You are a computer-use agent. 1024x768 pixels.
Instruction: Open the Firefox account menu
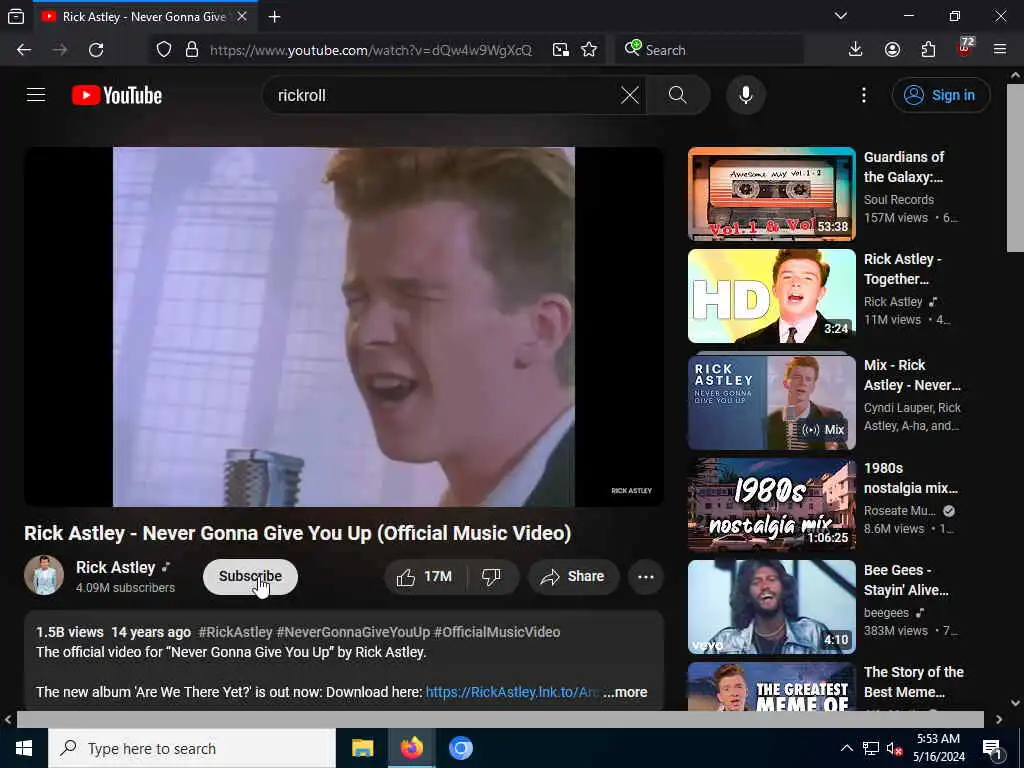tap(892, 50)
